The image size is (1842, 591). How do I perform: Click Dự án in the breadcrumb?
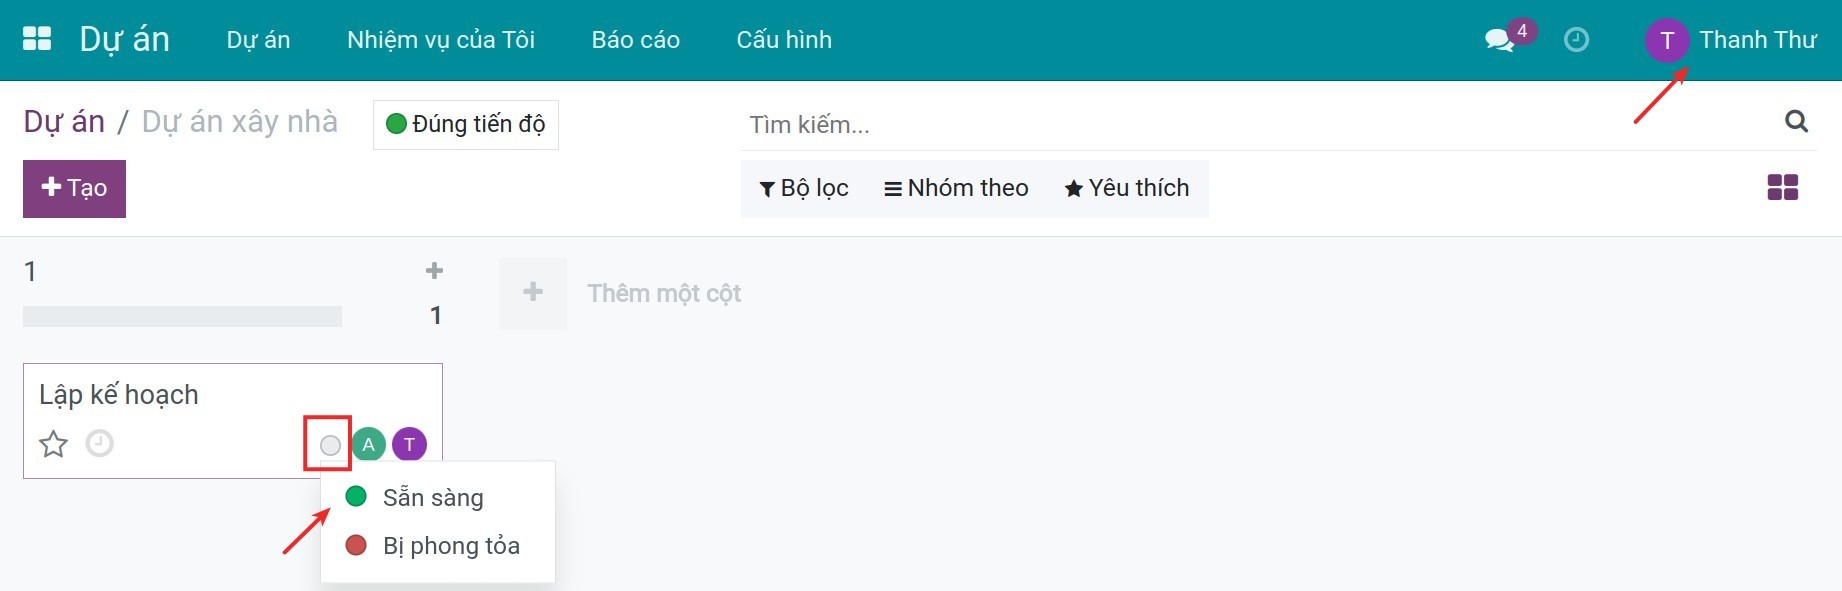63,121
